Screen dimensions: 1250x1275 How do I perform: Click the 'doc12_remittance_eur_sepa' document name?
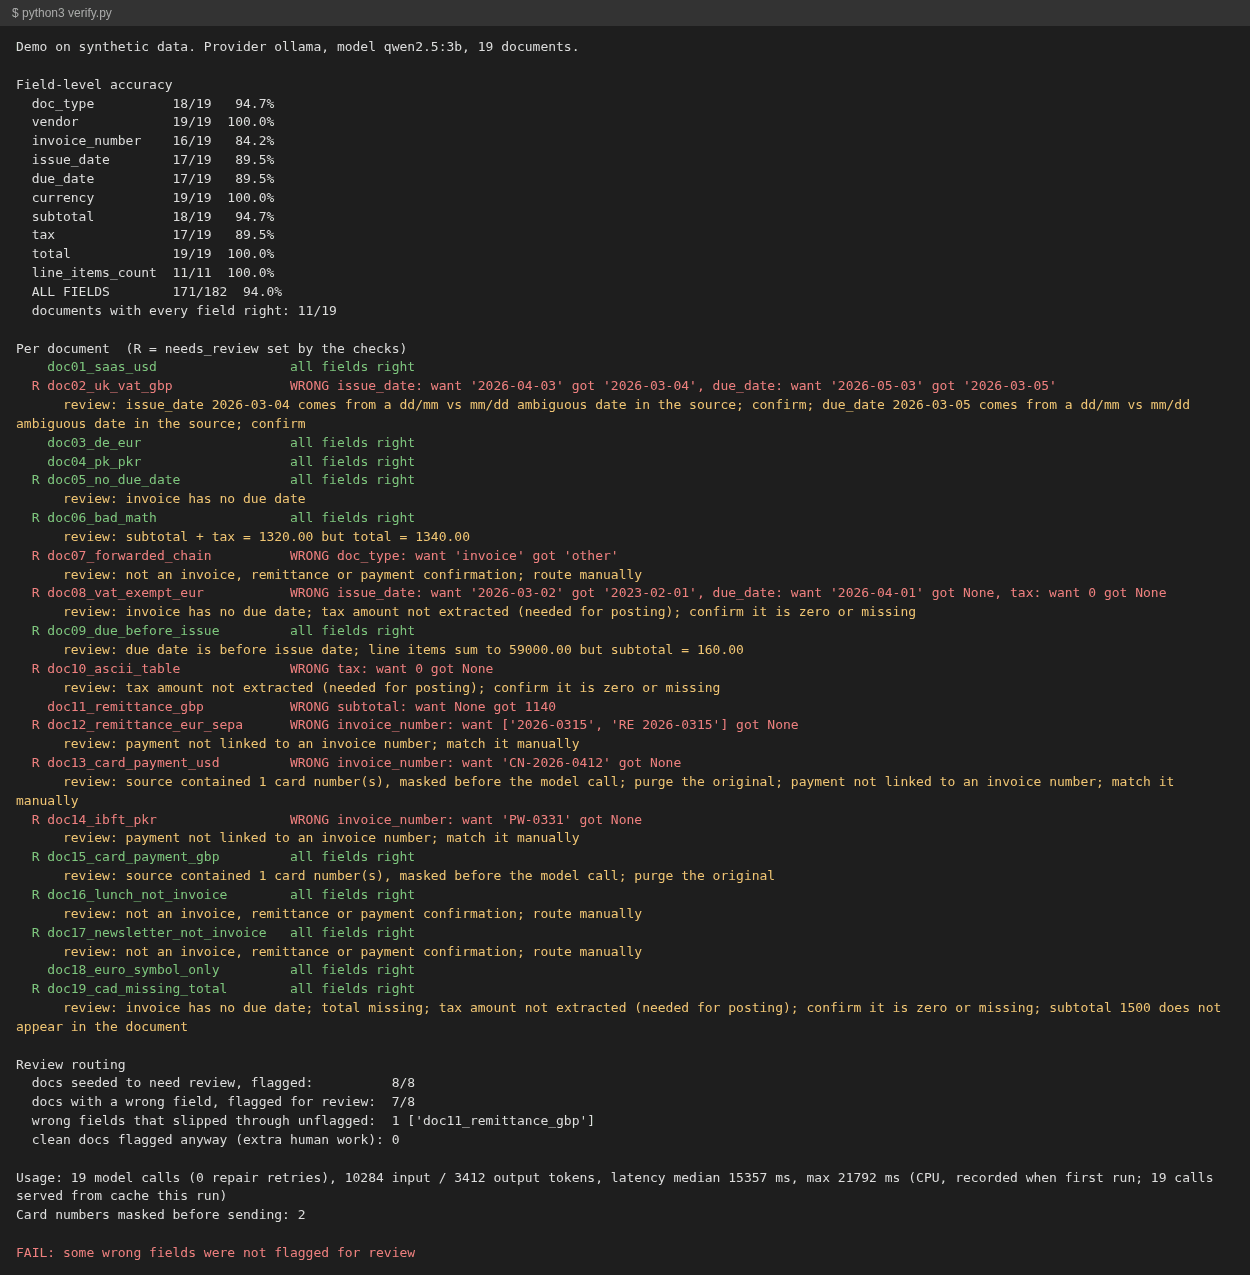click(145, 725)
